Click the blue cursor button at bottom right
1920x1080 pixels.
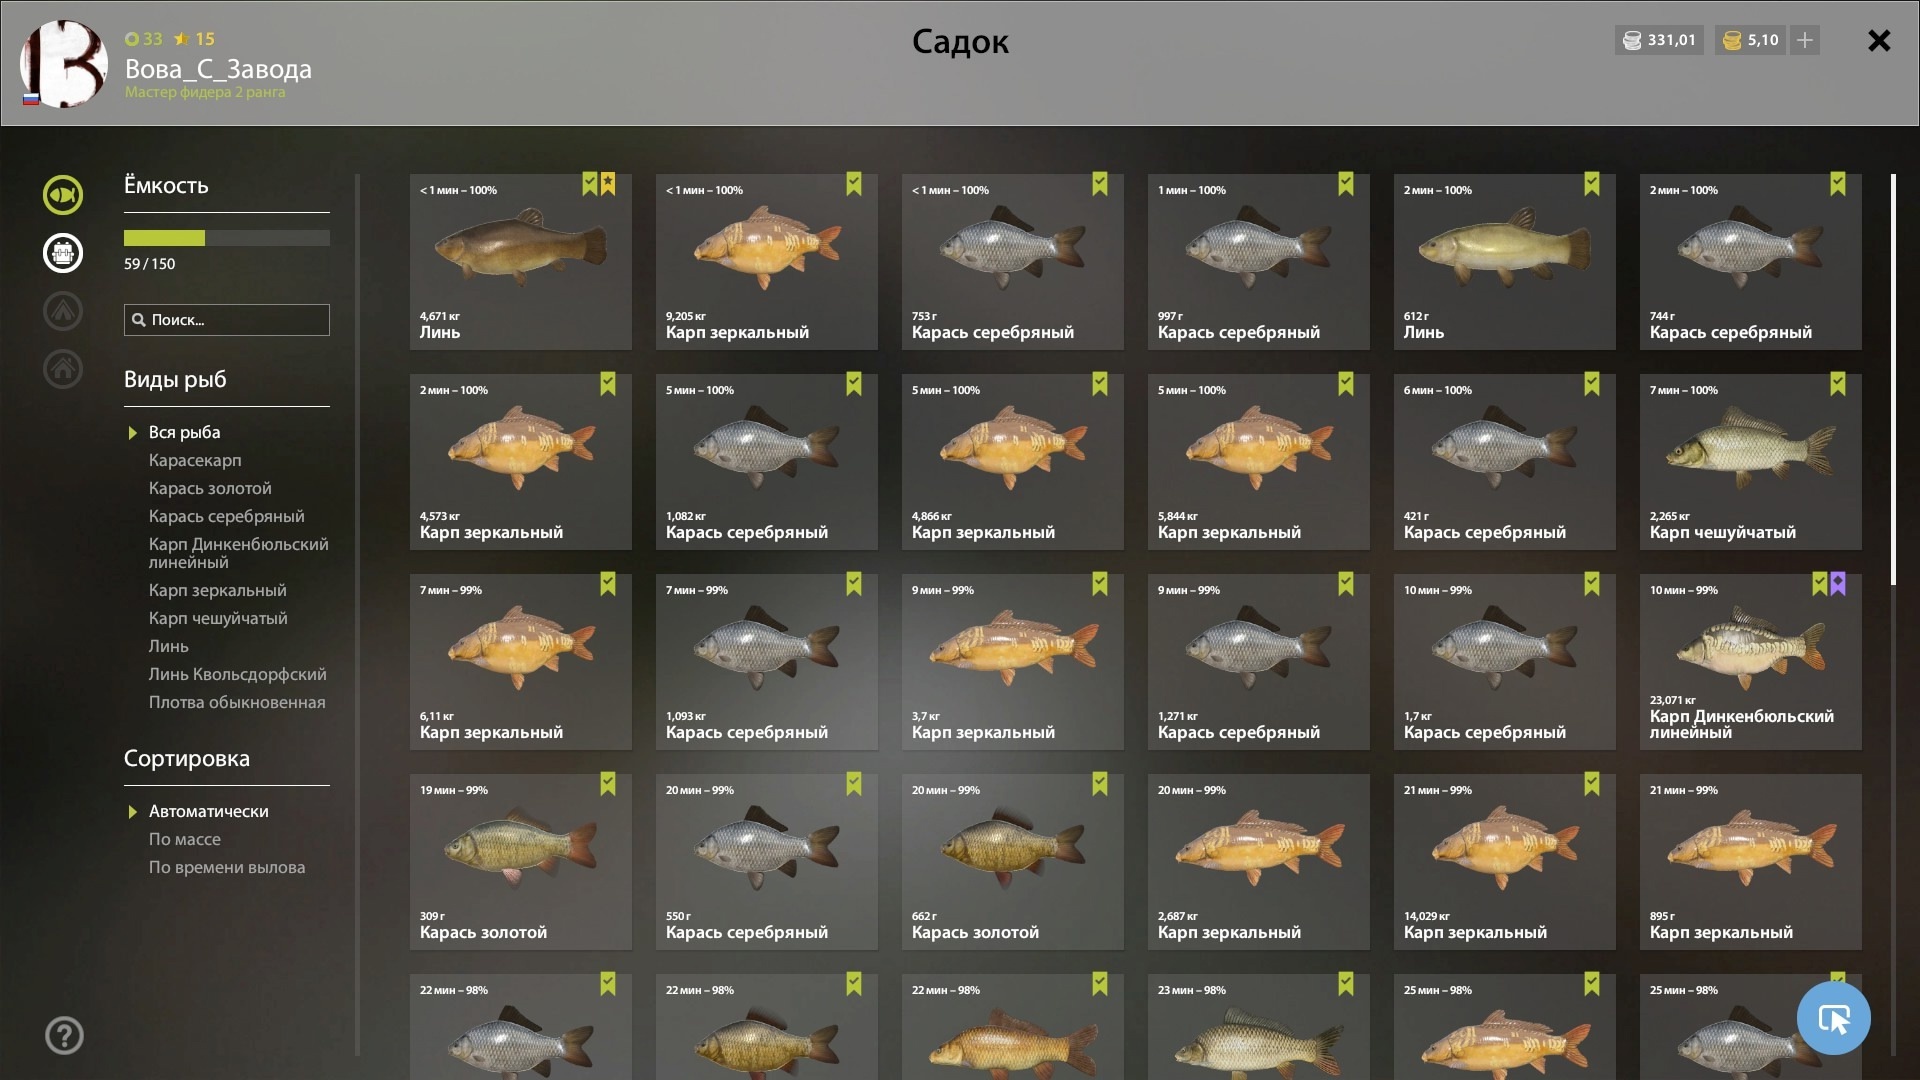[x=1834, y=1019]
